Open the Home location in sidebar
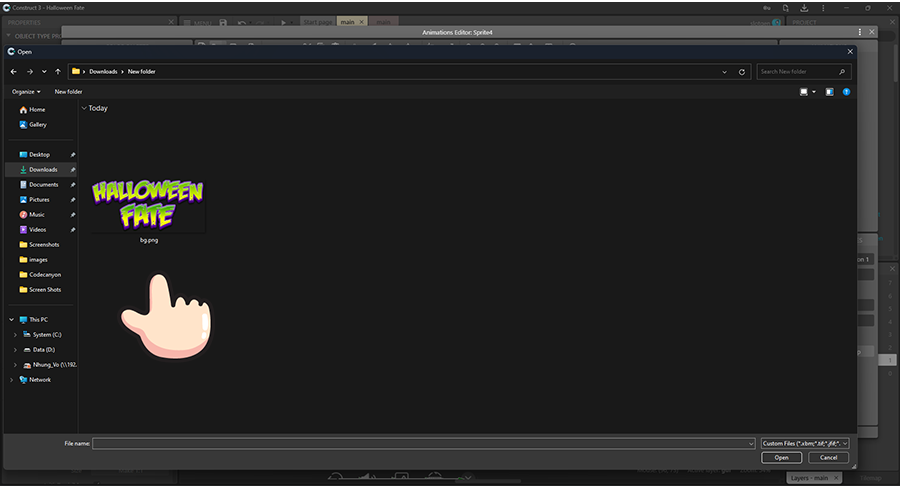The width and height of the screenshot is (900, 488). pos(37,109)
